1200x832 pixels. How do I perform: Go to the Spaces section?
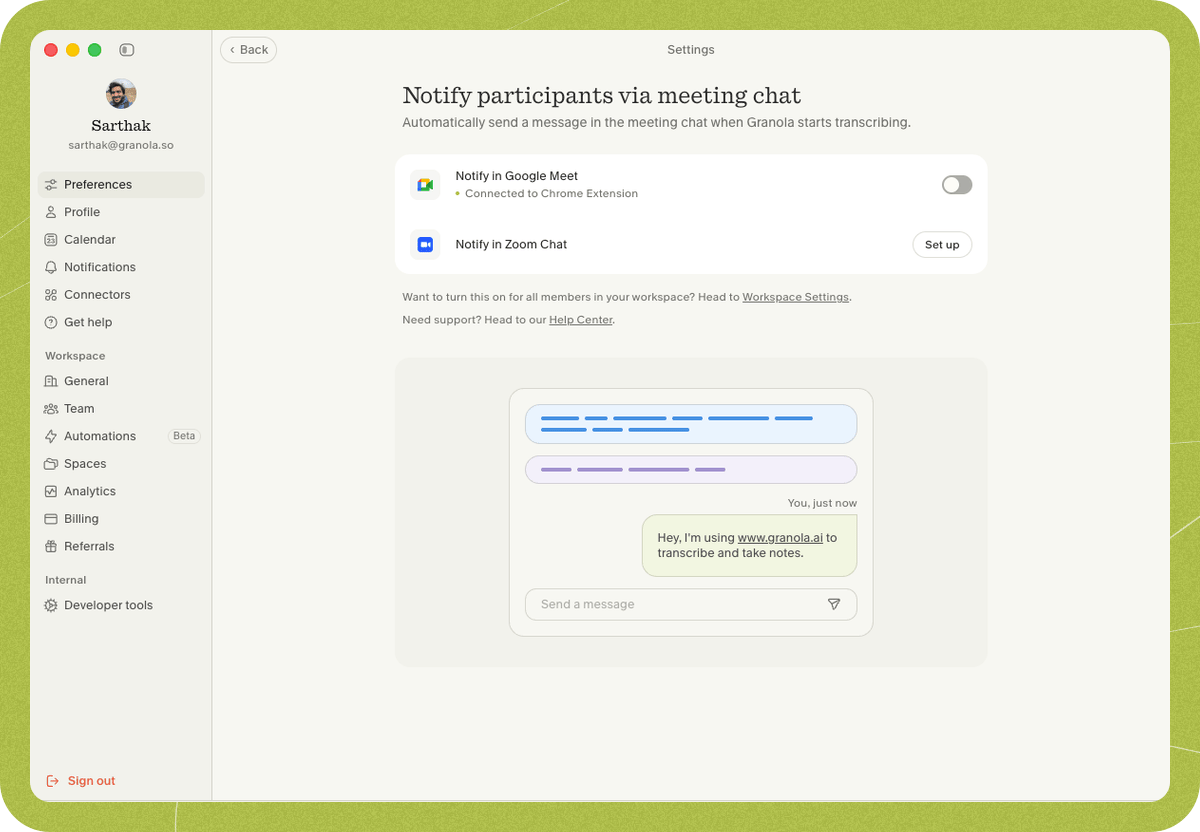[x=121, y=464]
